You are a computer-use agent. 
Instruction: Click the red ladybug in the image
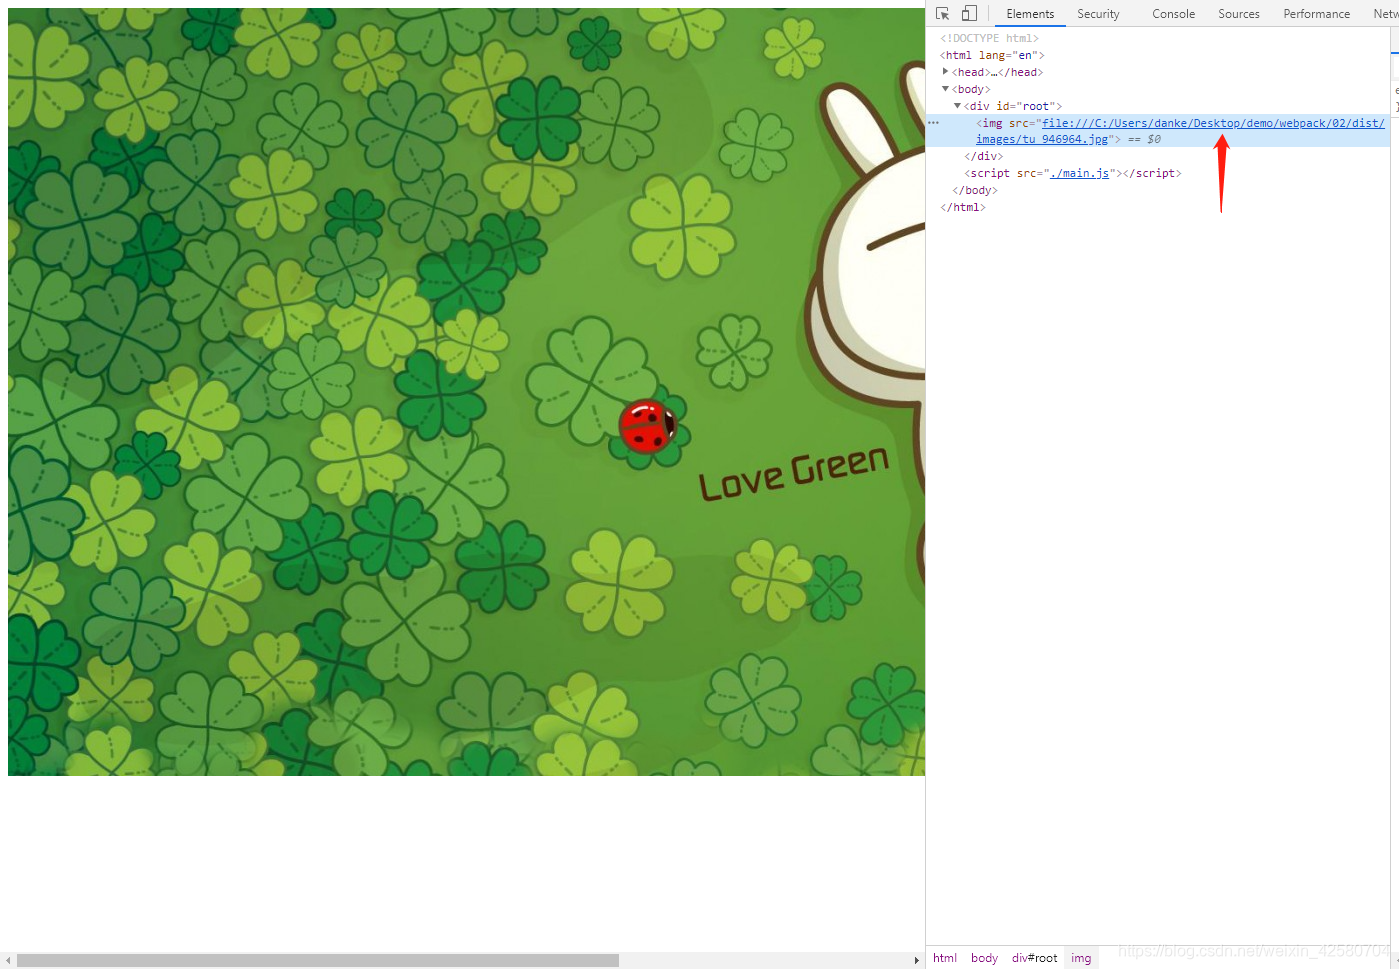tap(647, 427)
